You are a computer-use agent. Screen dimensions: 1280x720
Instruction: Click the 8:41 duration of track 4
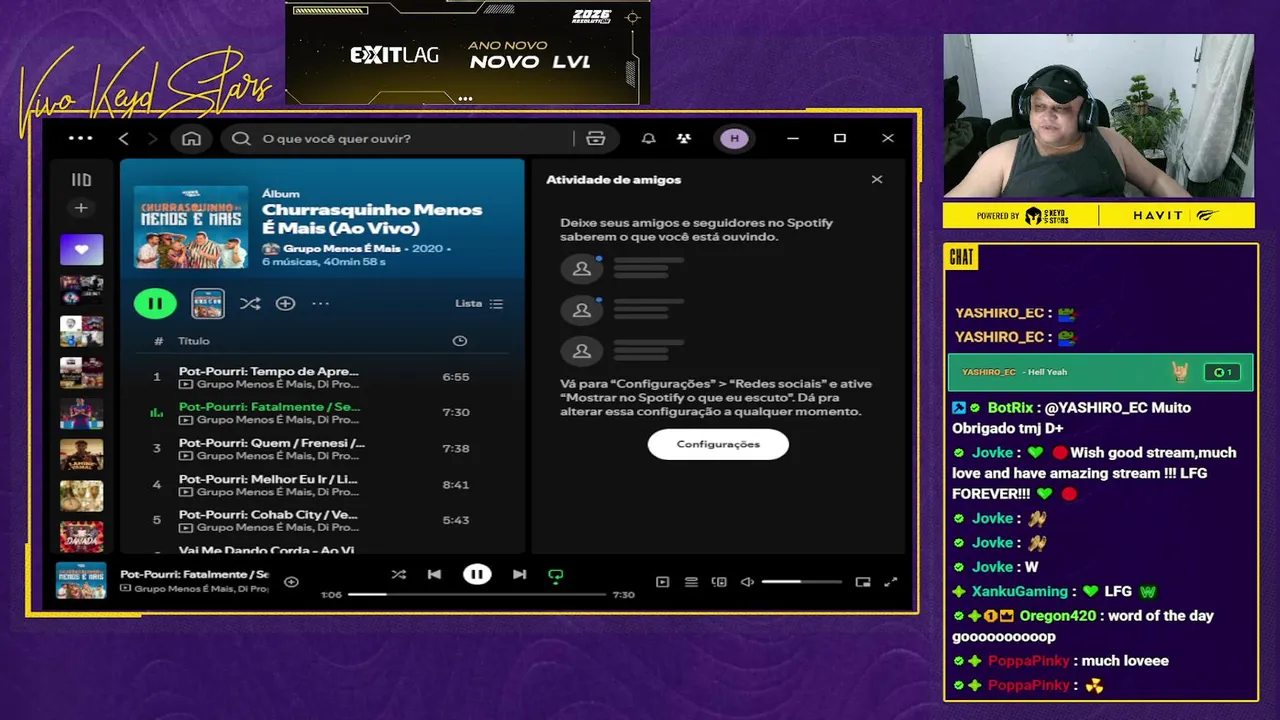(455, 484)
